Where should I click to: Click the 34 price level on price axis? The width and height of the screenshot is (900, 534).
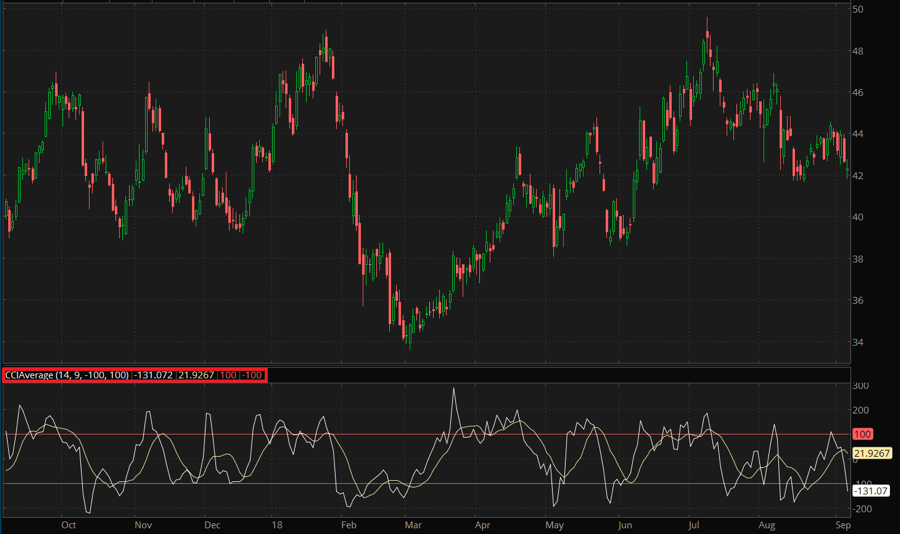click(858, 342)
